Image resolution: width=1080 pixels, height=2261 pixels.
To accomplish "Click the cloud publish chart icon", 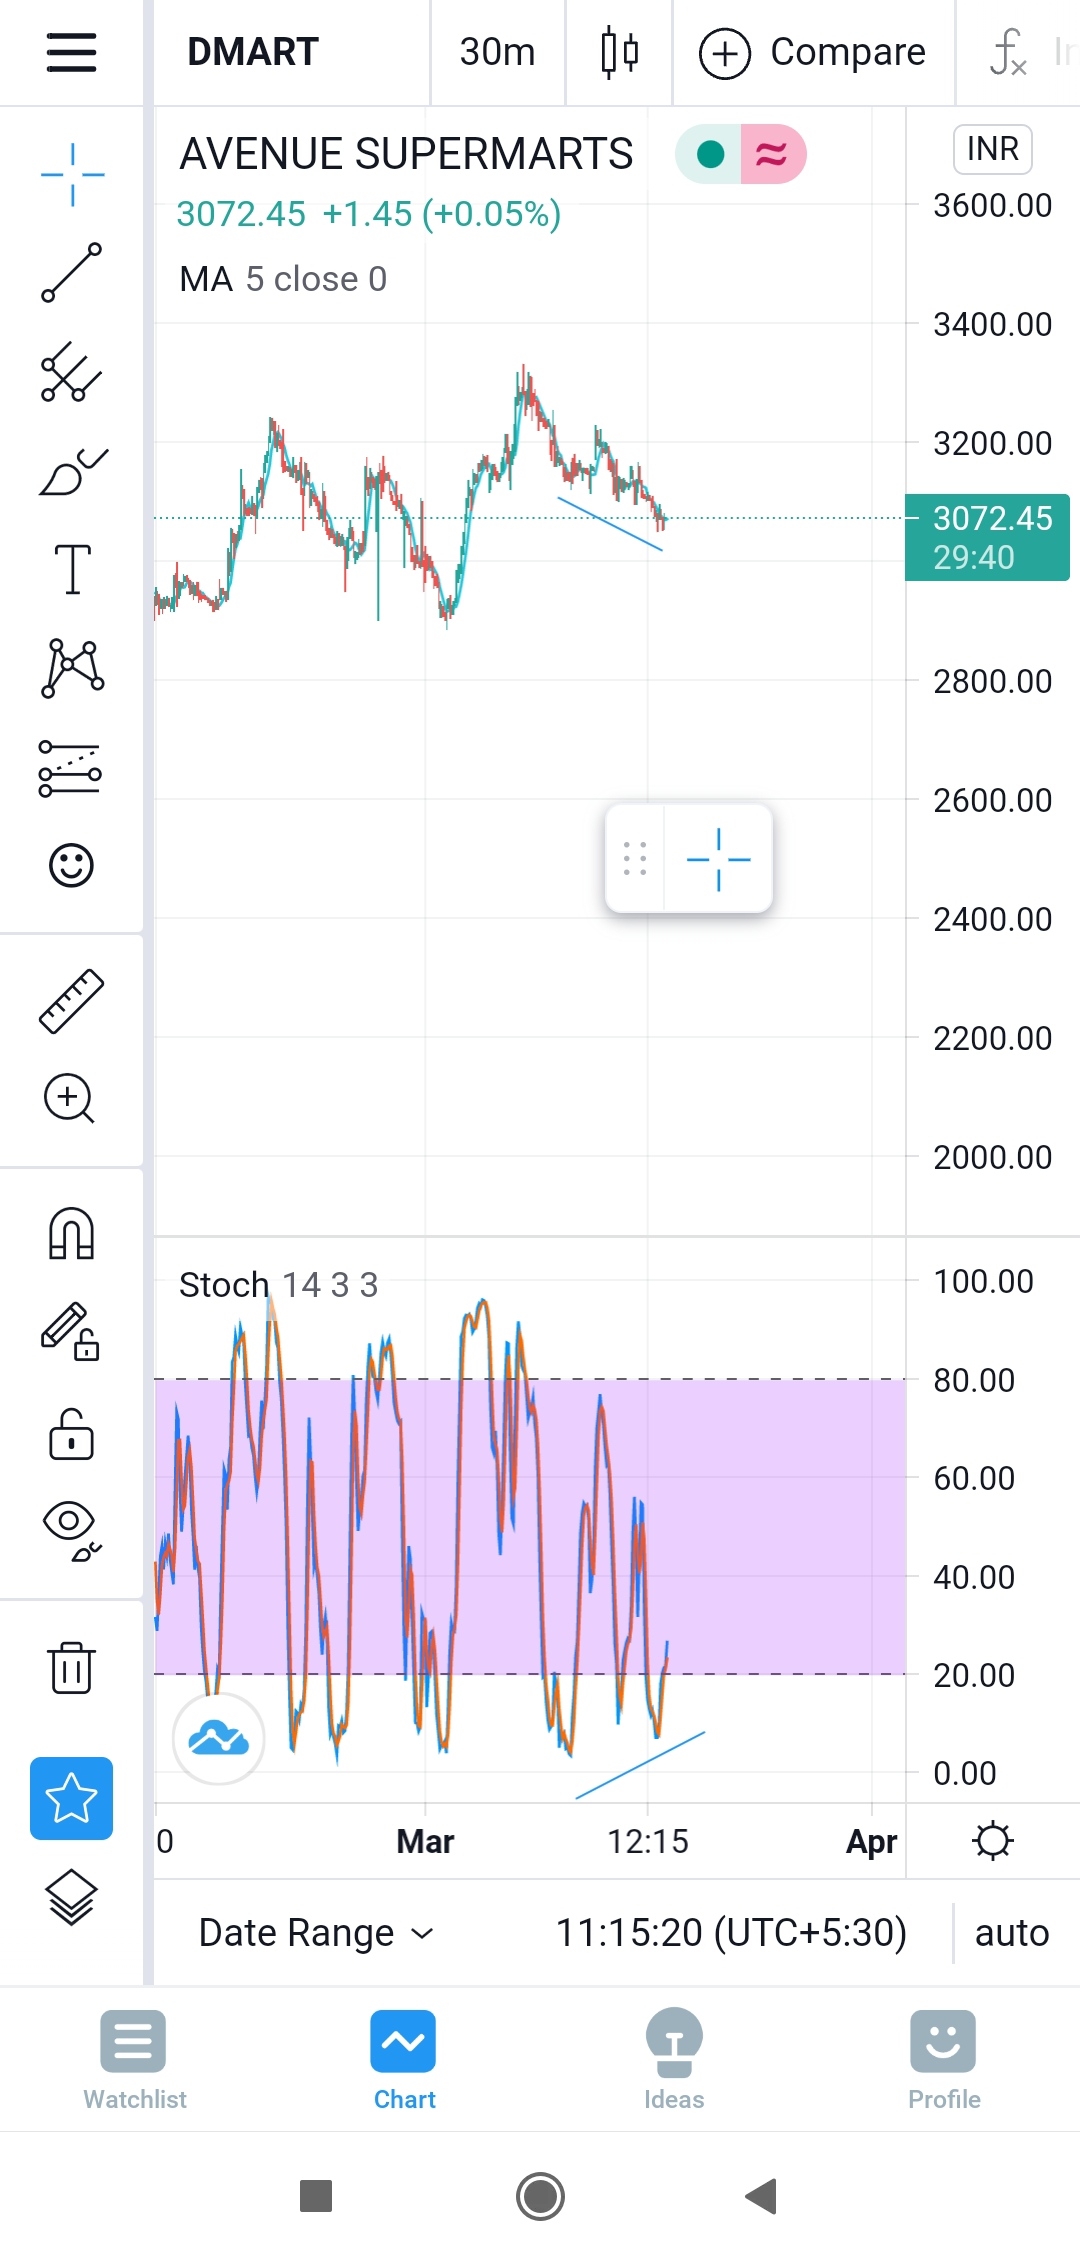I will click(x=218, y=1739).
